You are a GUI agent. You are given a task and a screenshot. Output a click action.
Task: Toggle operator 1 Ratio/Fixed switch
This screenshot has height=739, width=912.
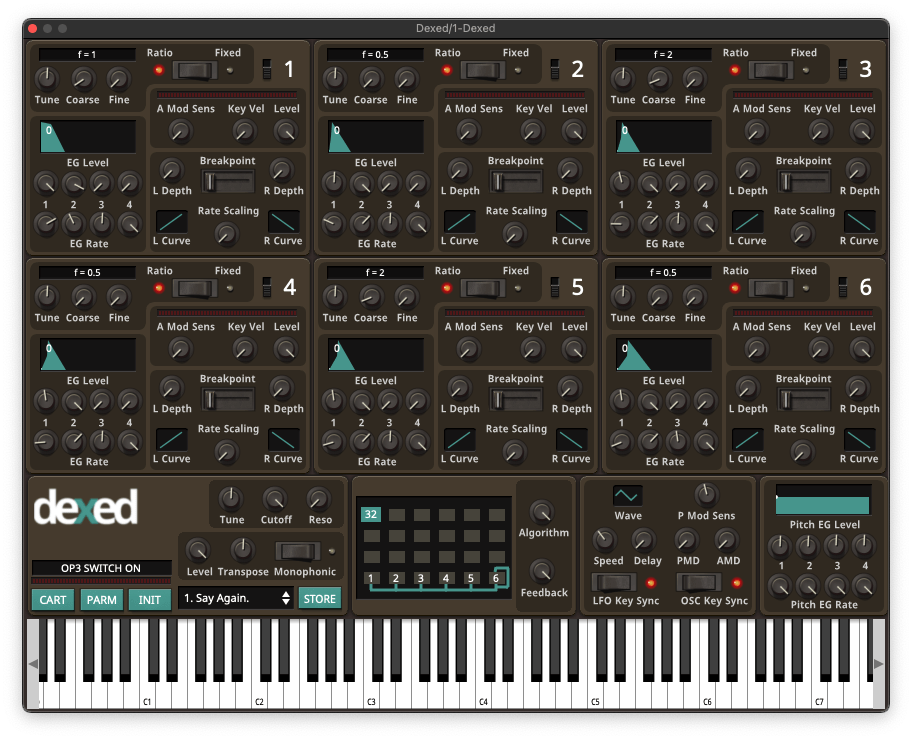pyautogui.click(x=195, y=70)
